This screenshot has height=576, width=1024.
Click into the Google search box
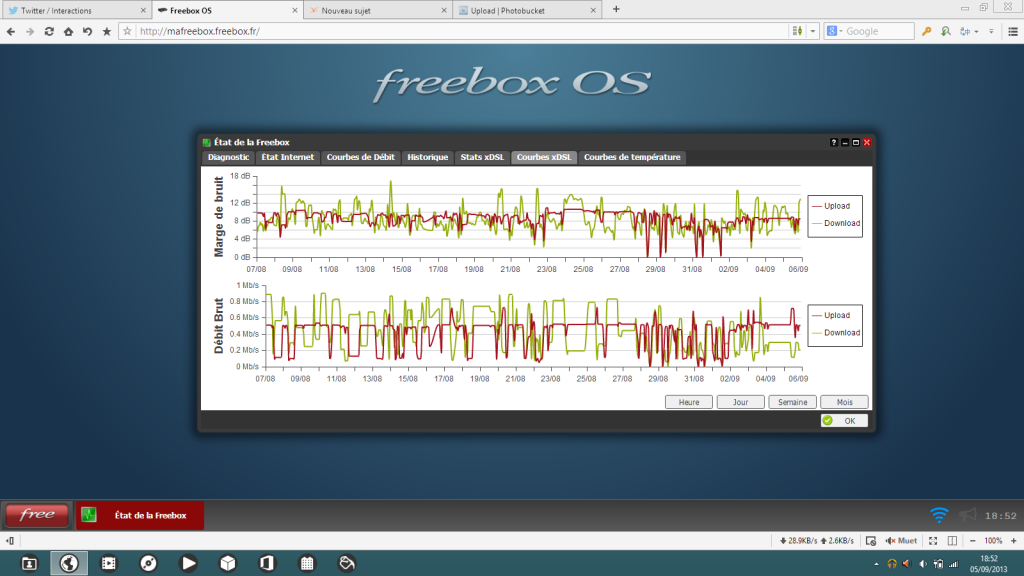pos(878,31)
